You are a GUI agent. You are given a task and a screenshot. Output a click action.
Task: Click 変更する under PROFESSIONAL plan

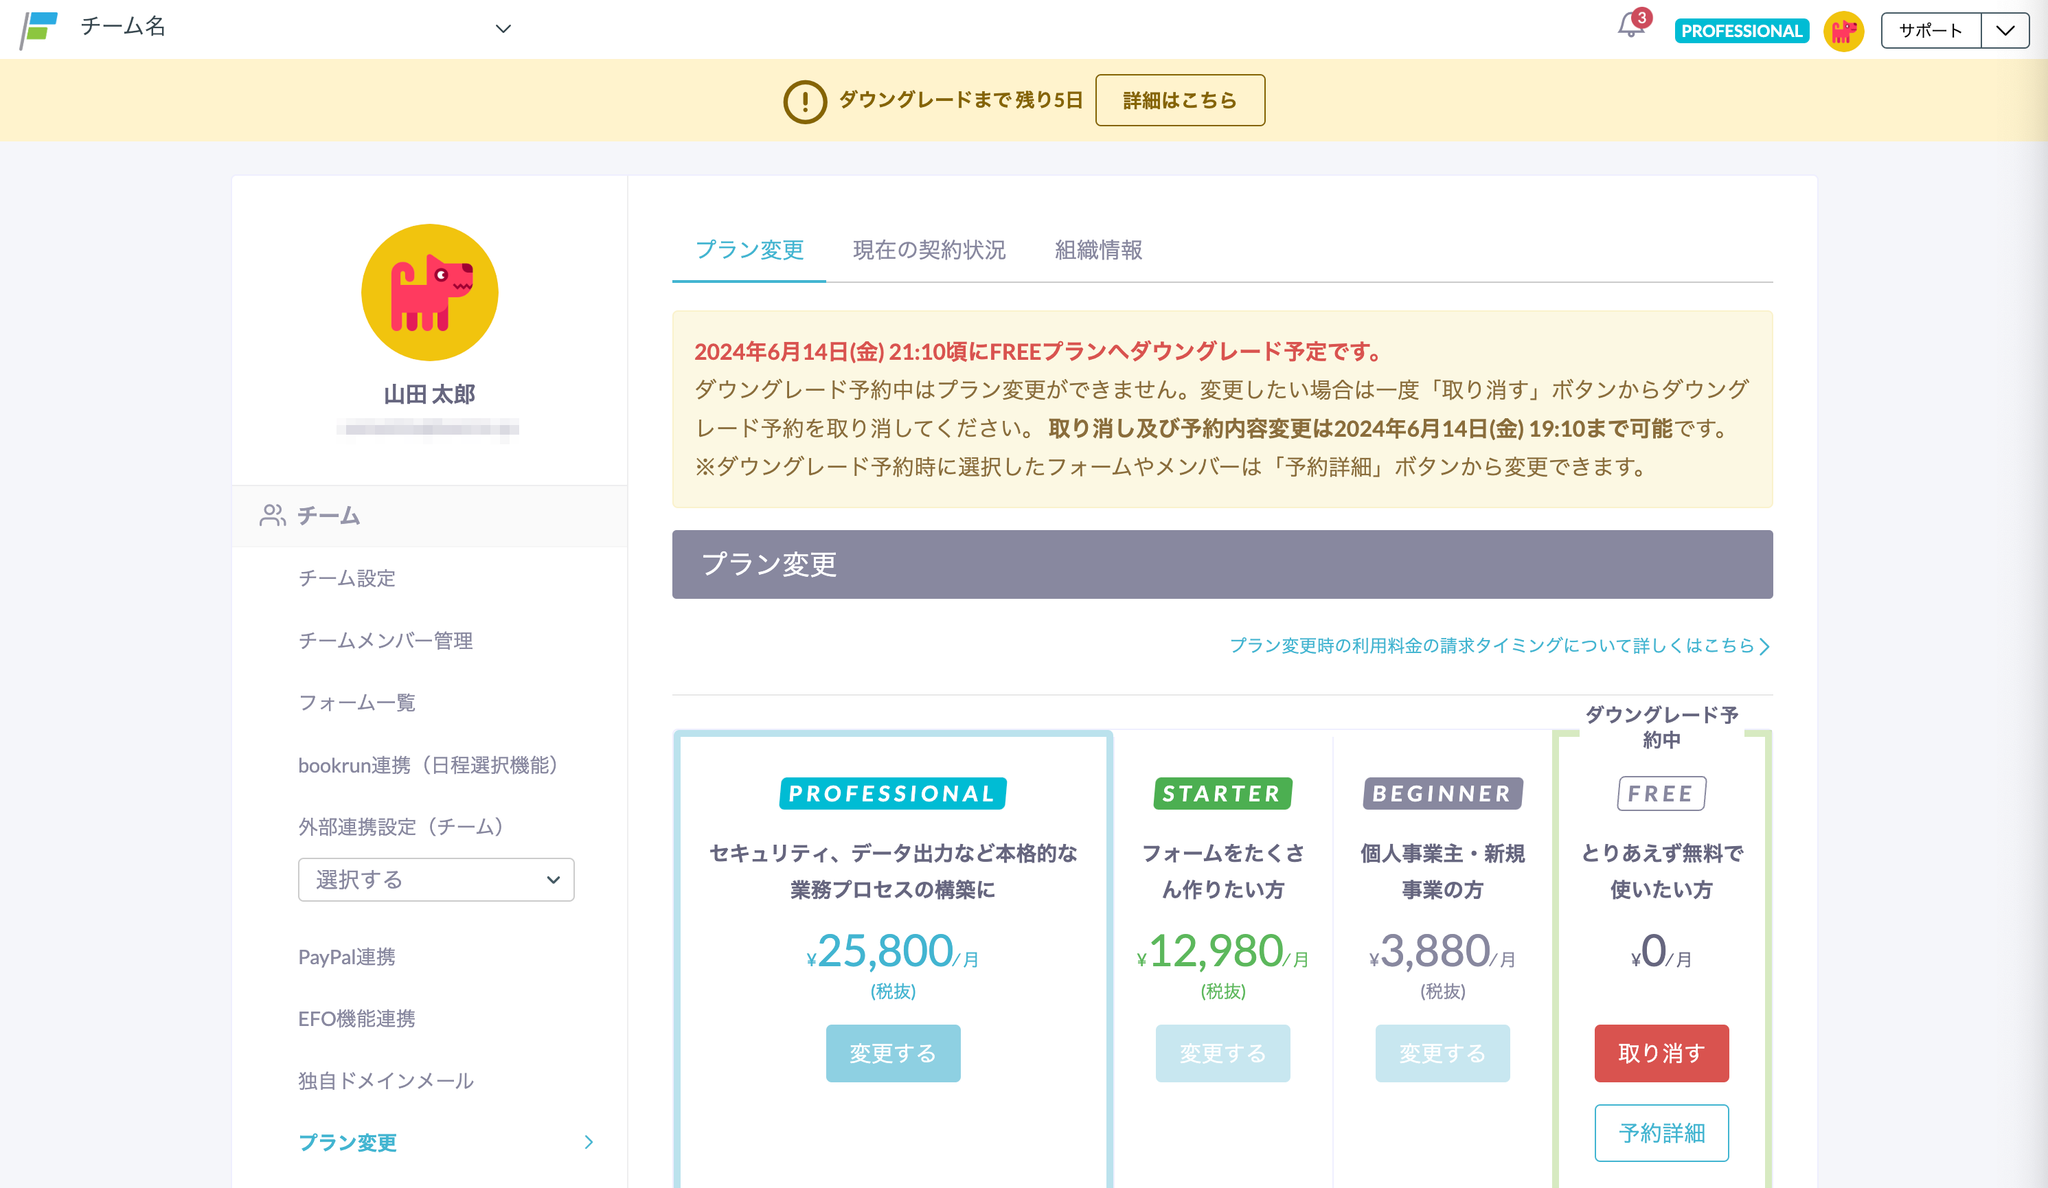[893, 1053]
